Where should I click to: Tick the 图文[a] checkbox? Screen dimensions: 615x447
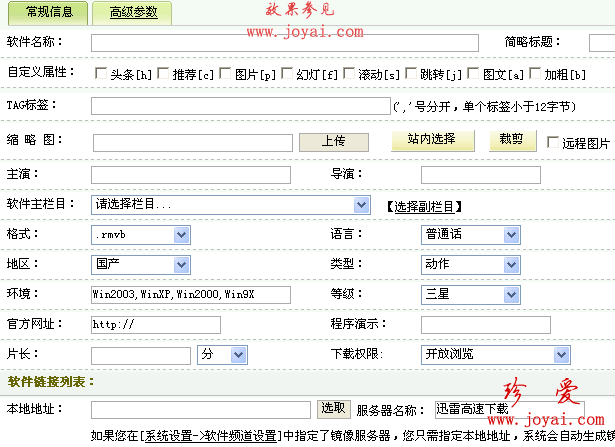[x=473, y=73]
